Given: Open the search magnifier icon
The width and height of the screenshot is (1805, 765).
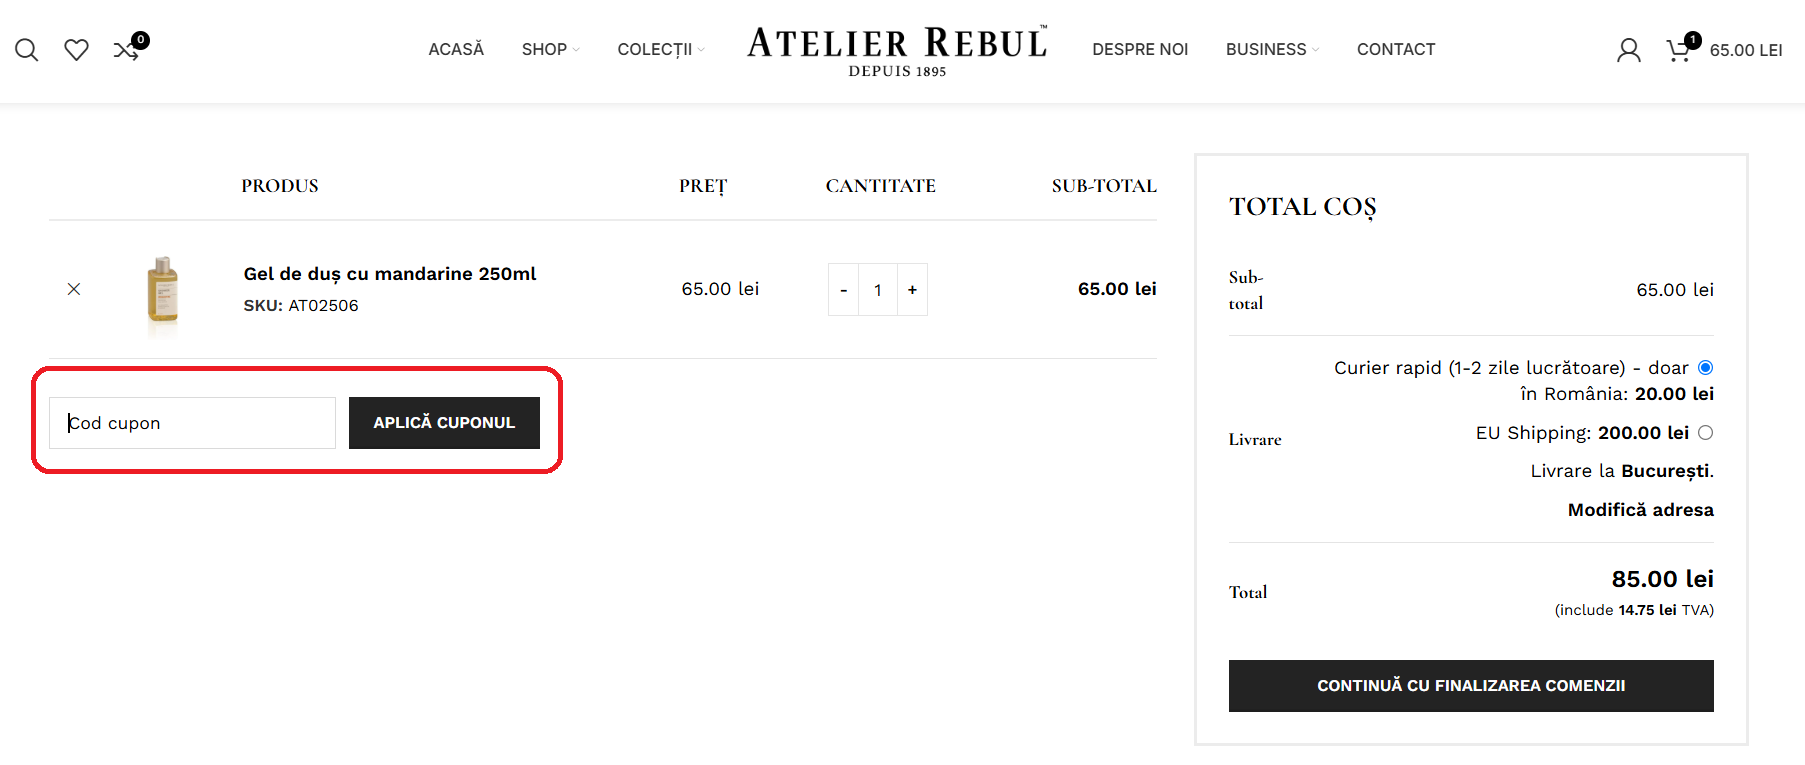Looking at the screenshot, I should click(27, 50).
